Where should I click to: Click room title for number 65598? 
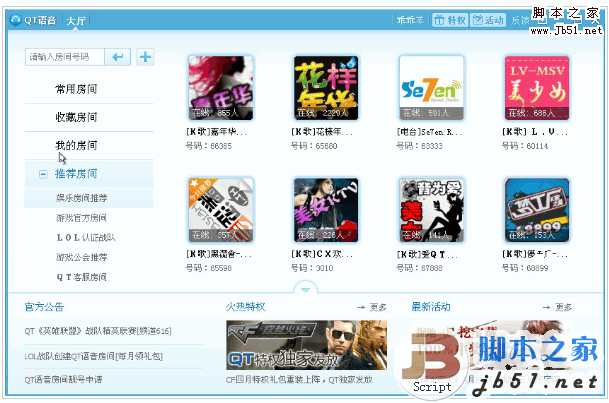[219, 255]
